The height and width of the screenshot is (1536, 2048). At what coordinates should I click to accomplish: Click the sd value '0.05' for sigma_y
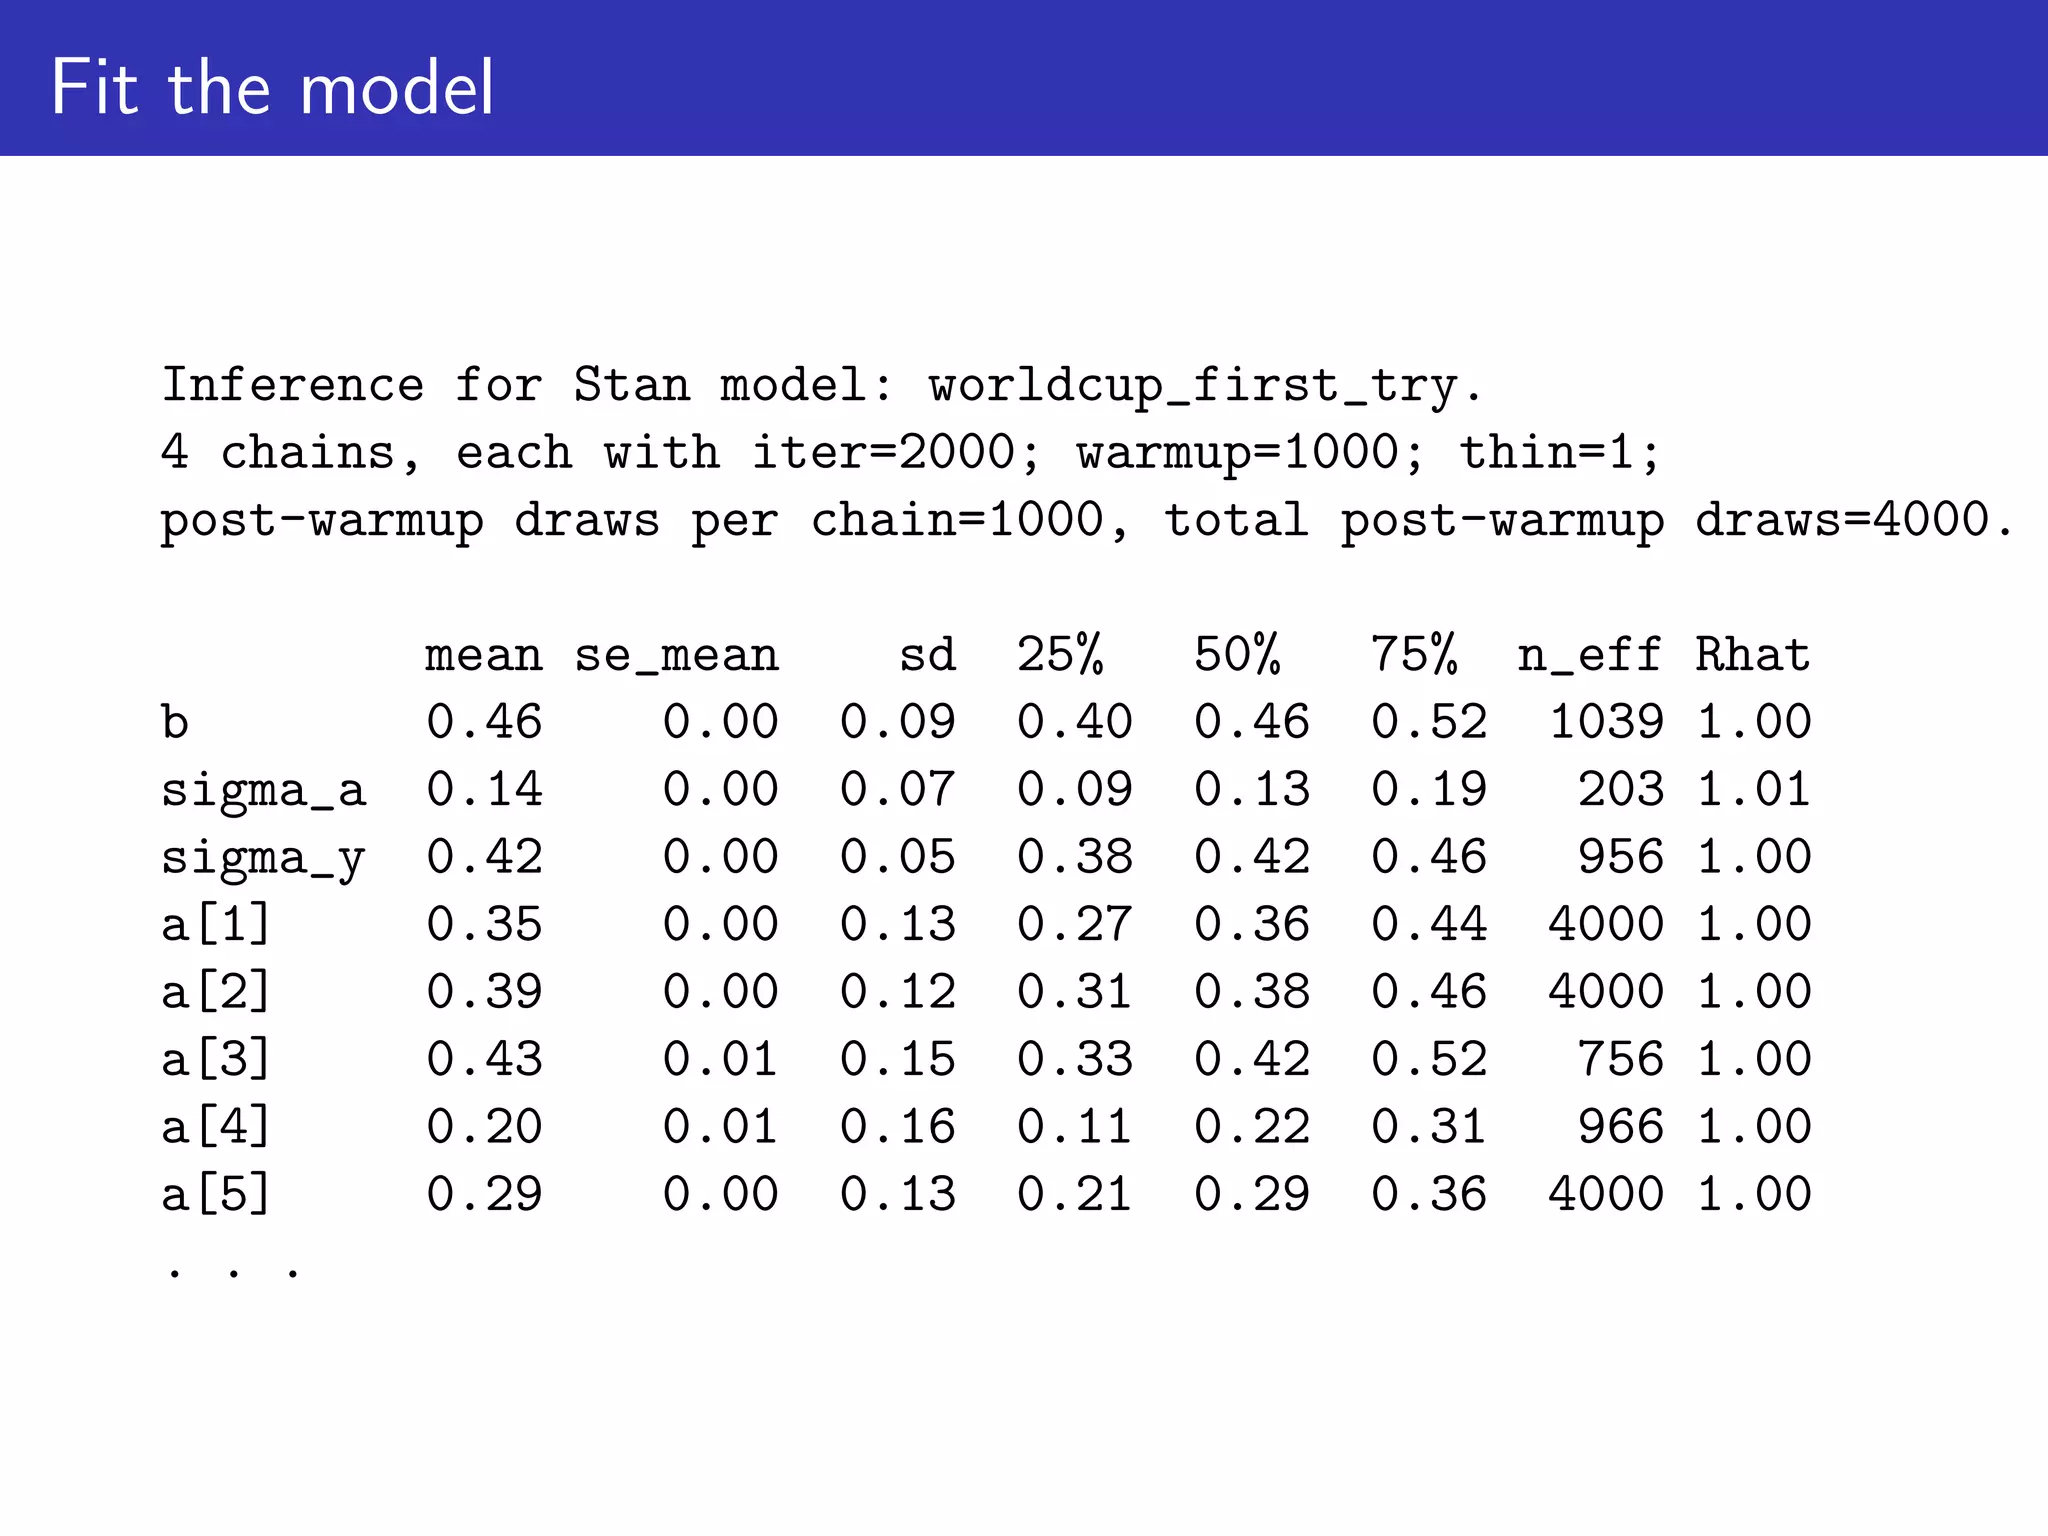[898, 857]
